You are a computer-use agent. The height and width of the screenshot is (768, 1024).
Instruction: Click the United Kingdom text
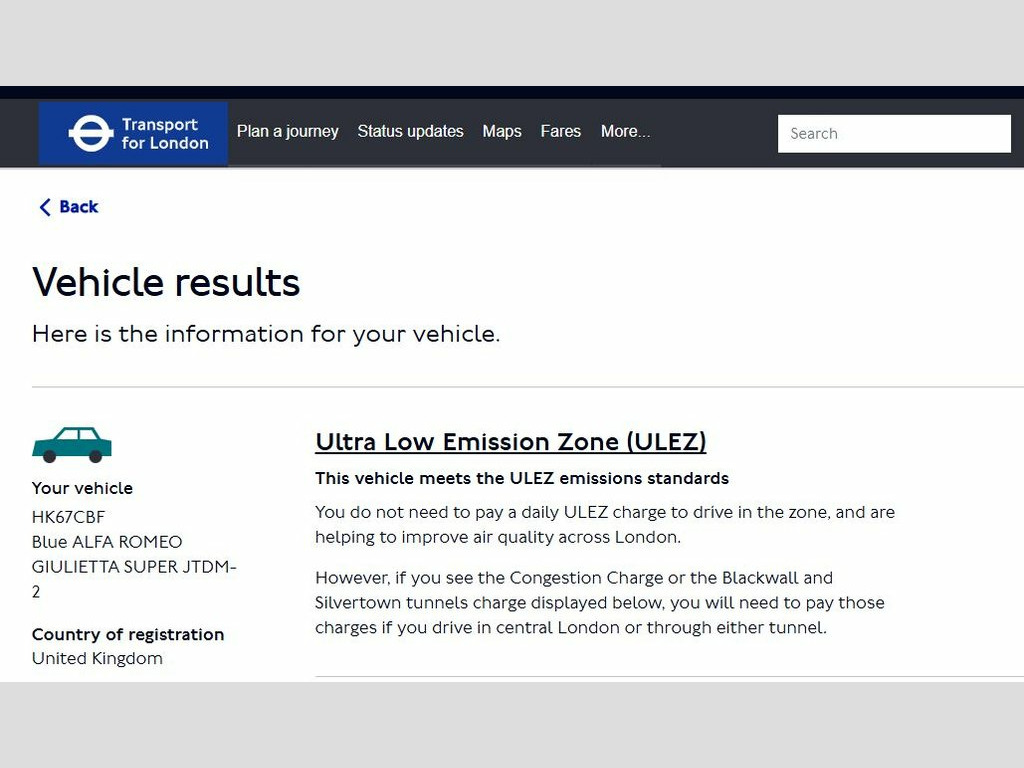tap(97, 658)
